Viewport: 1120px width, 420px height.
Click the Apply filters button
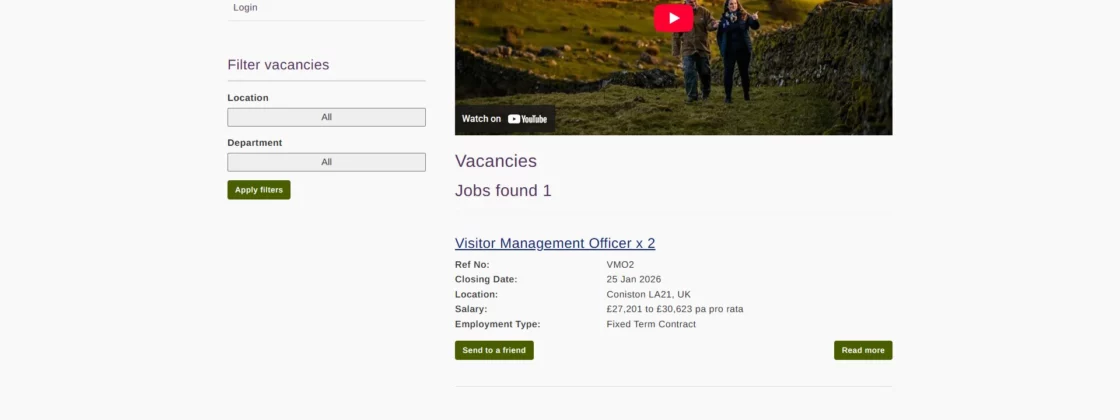coord(259,190)
